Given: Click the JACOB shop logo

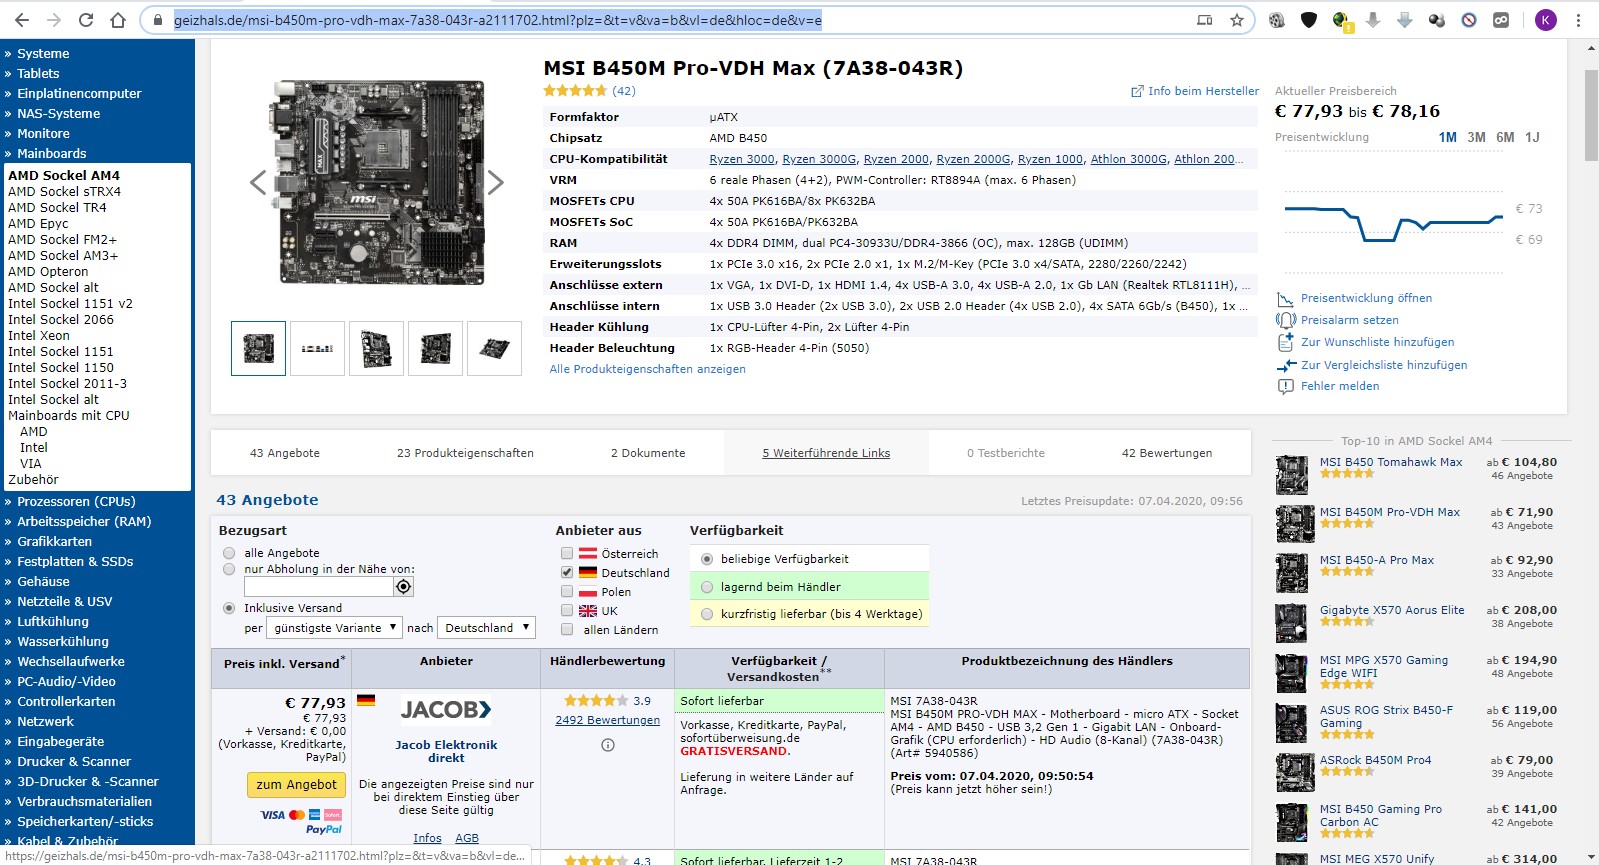Looking at the screenshot, I should pos(446,709).
